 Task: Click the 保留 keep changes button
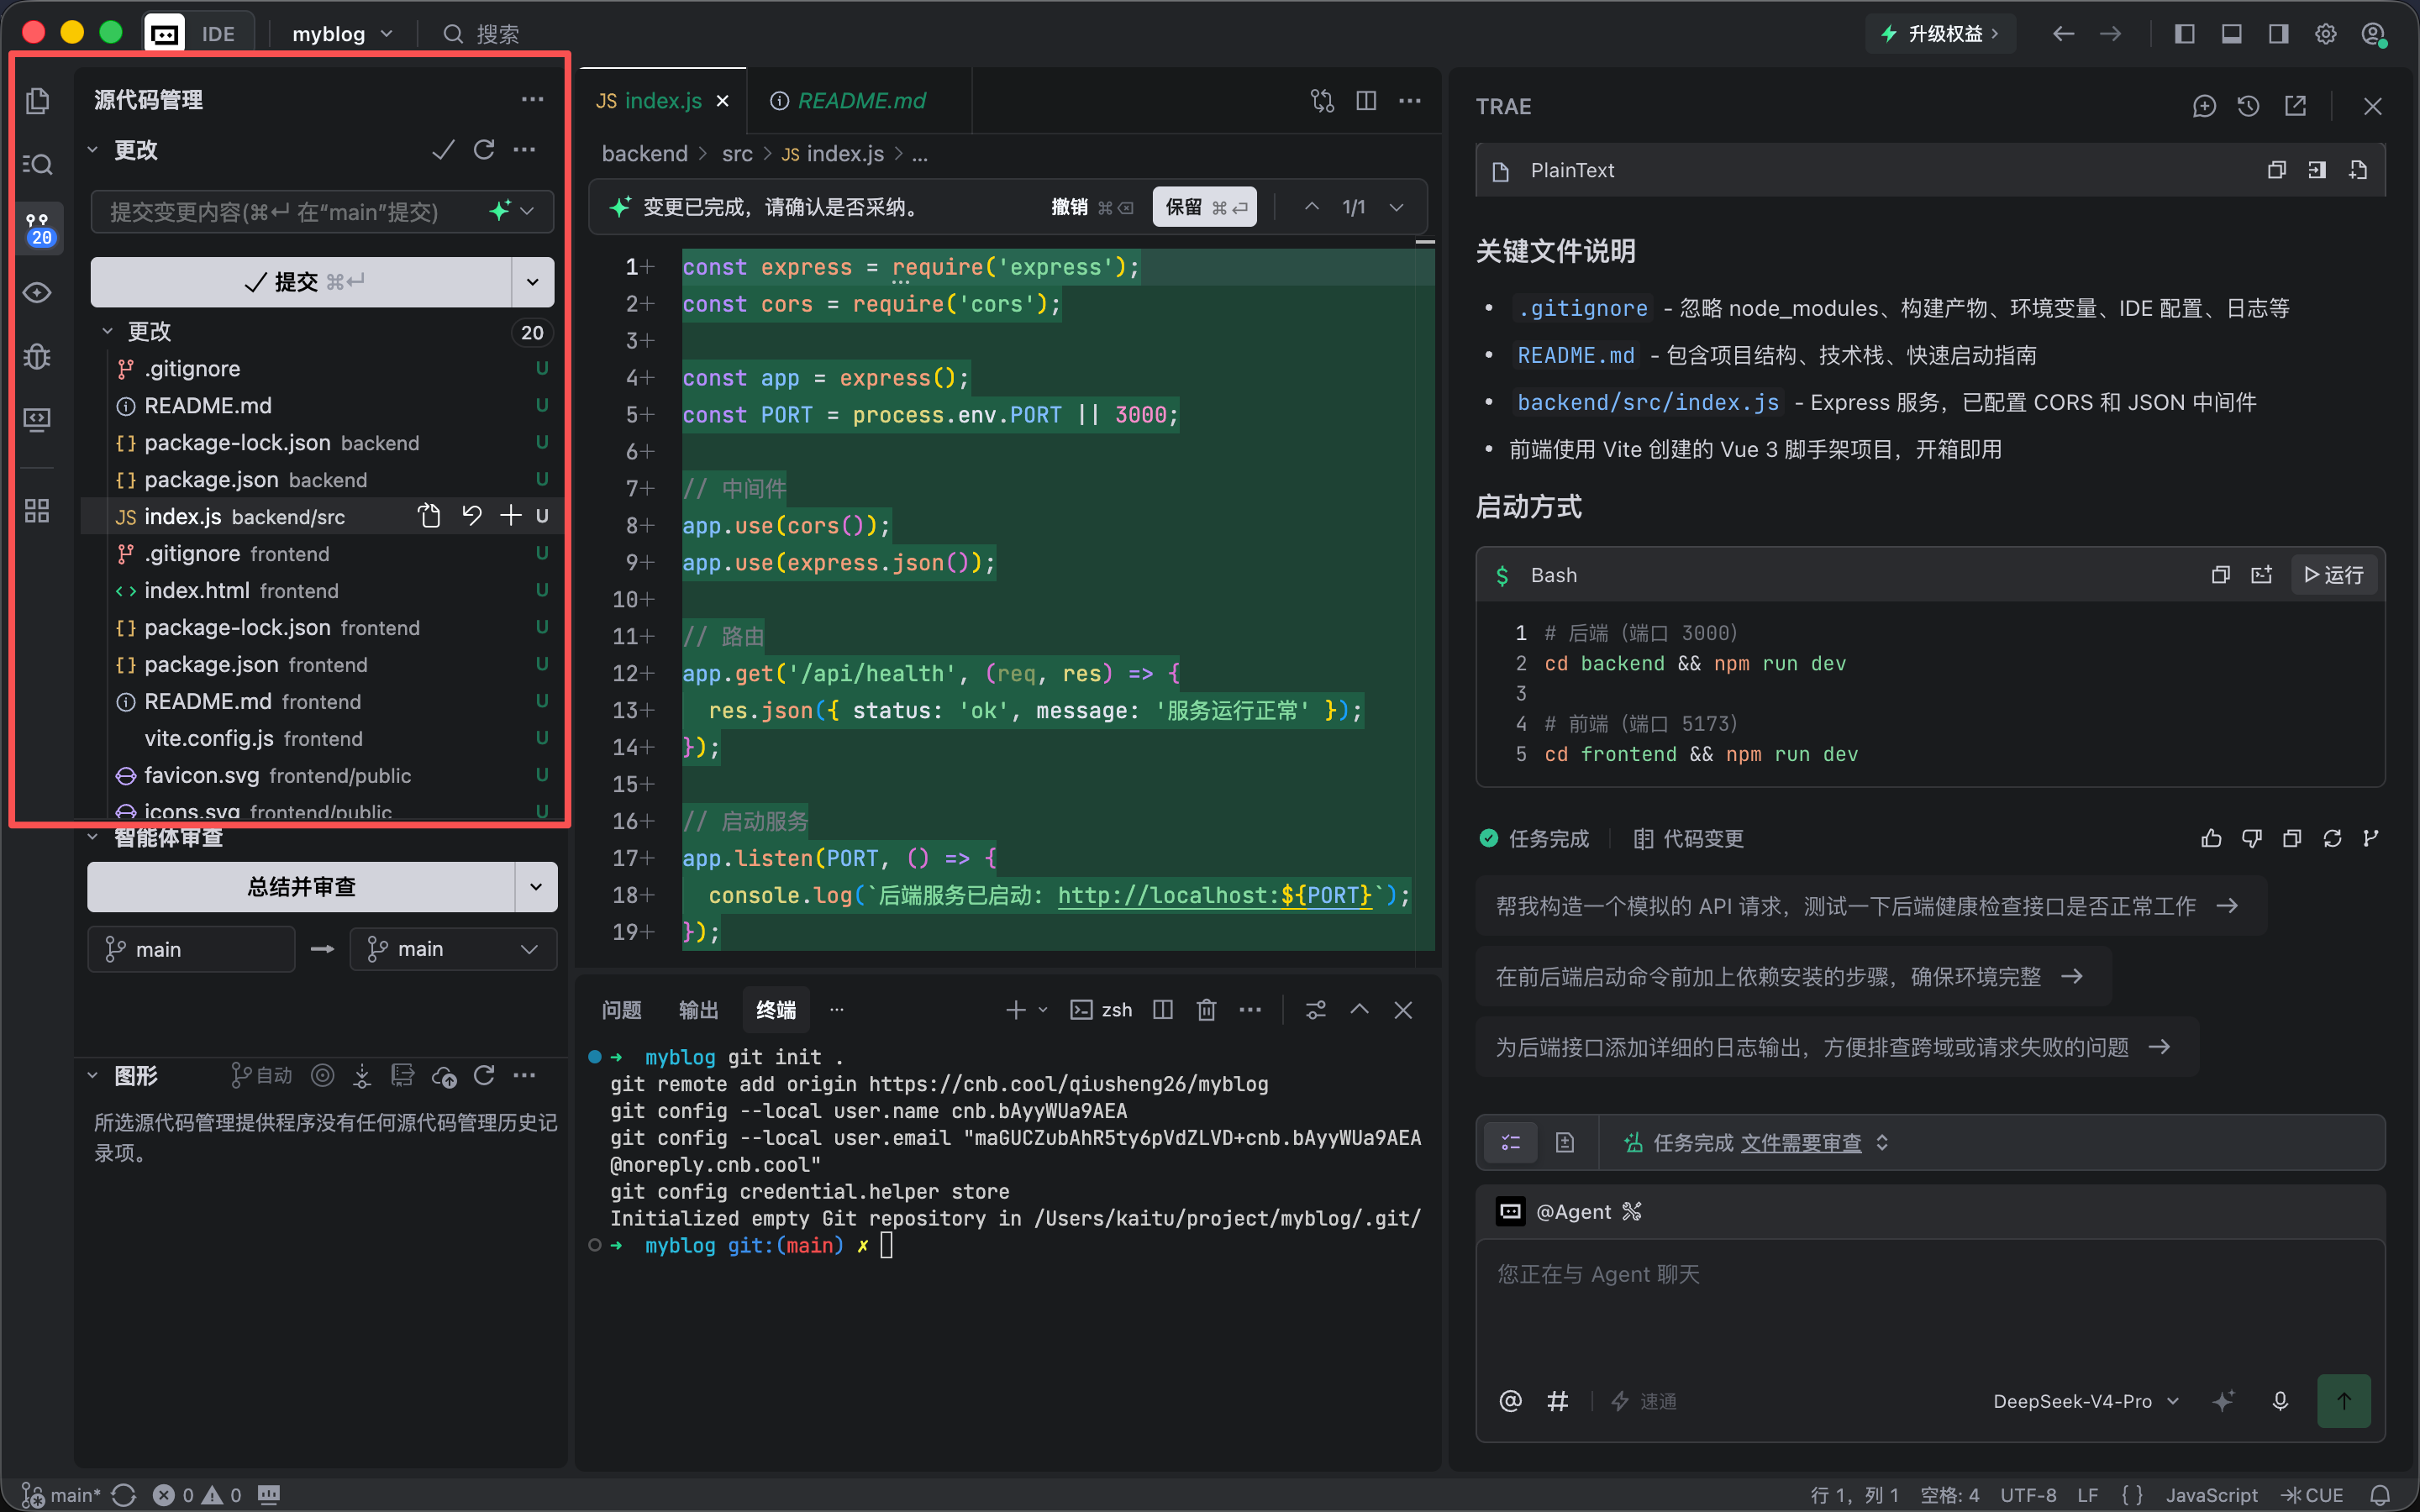[x=1204, y=207]
